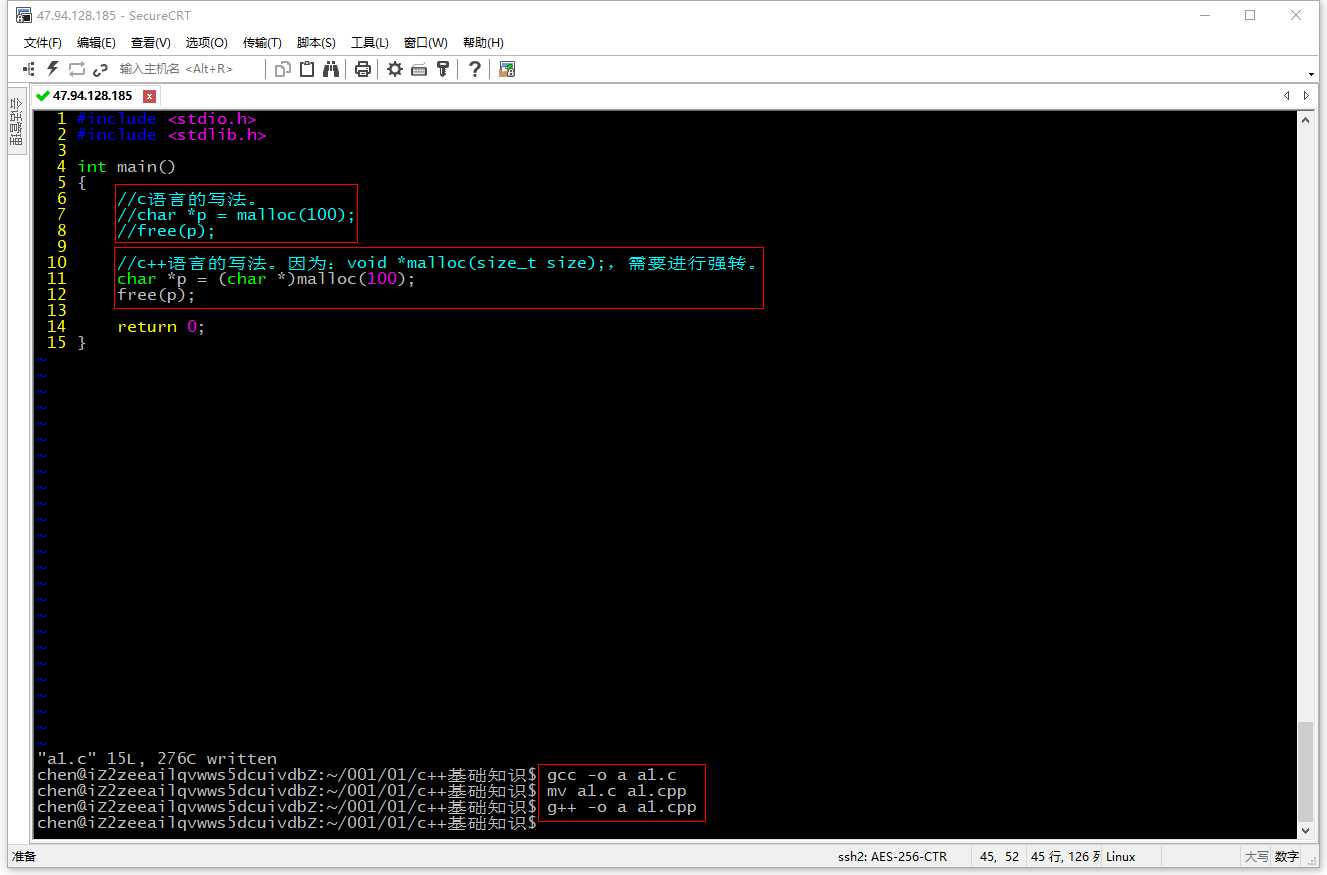Click the public key agent icon

pos(443,69)
